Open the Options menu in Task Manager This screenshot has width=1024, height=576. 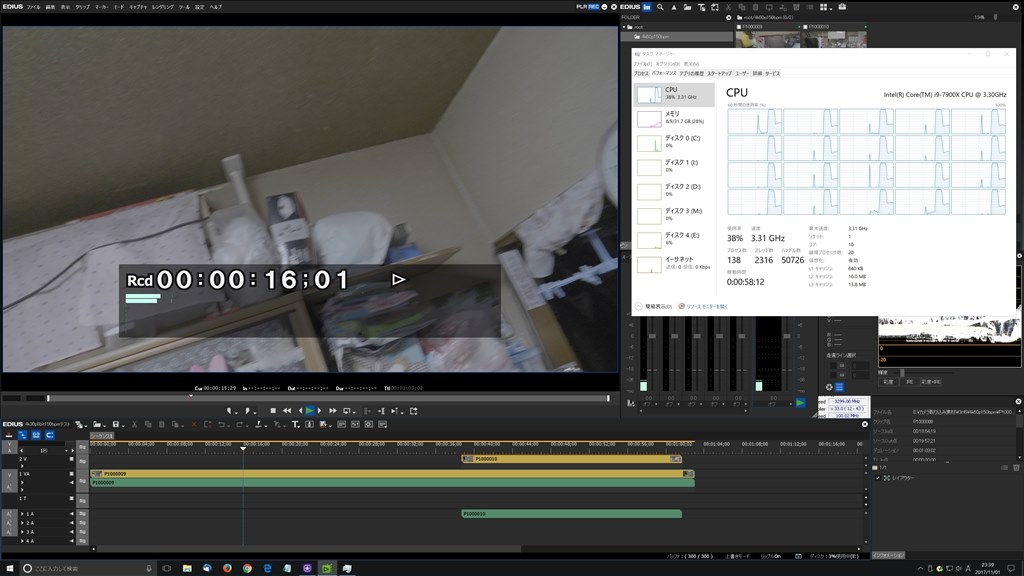pyautogui.click(x=668, y=64)
